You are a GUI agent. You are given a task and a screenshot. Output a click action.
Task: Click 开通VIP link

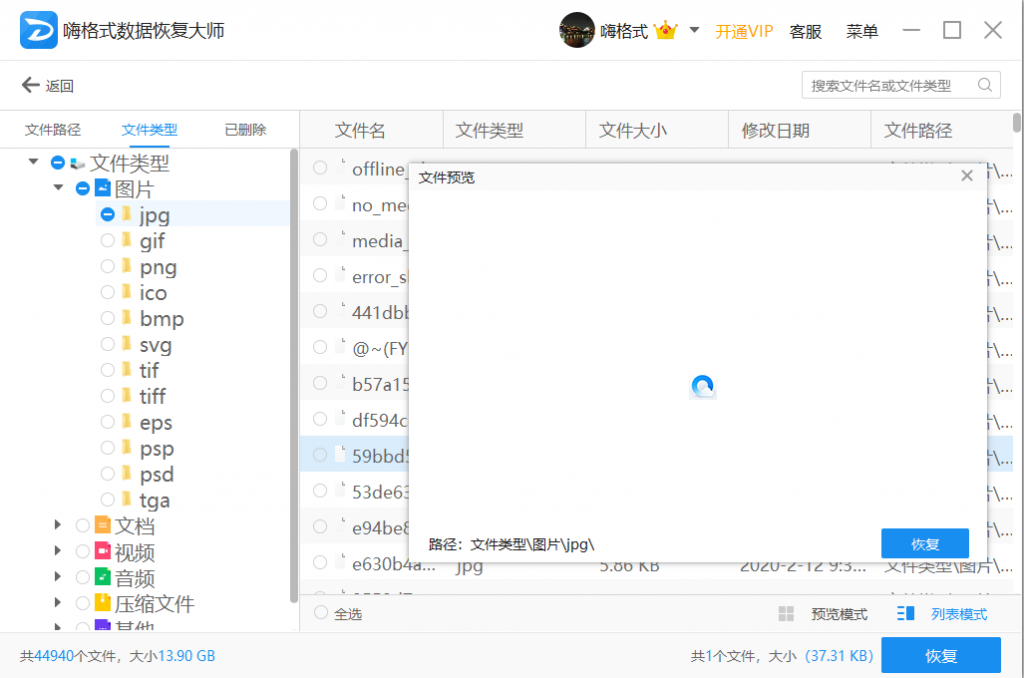click(744, 31)
